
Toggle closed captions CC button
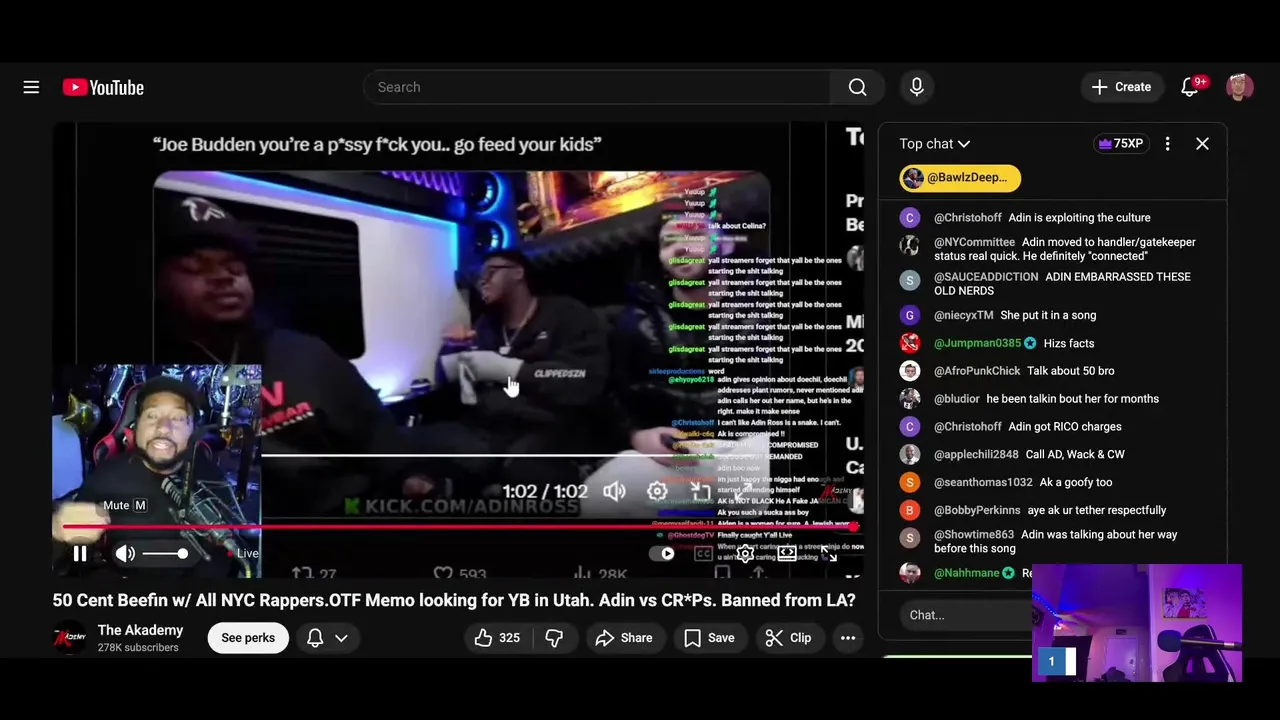(703, 553)
